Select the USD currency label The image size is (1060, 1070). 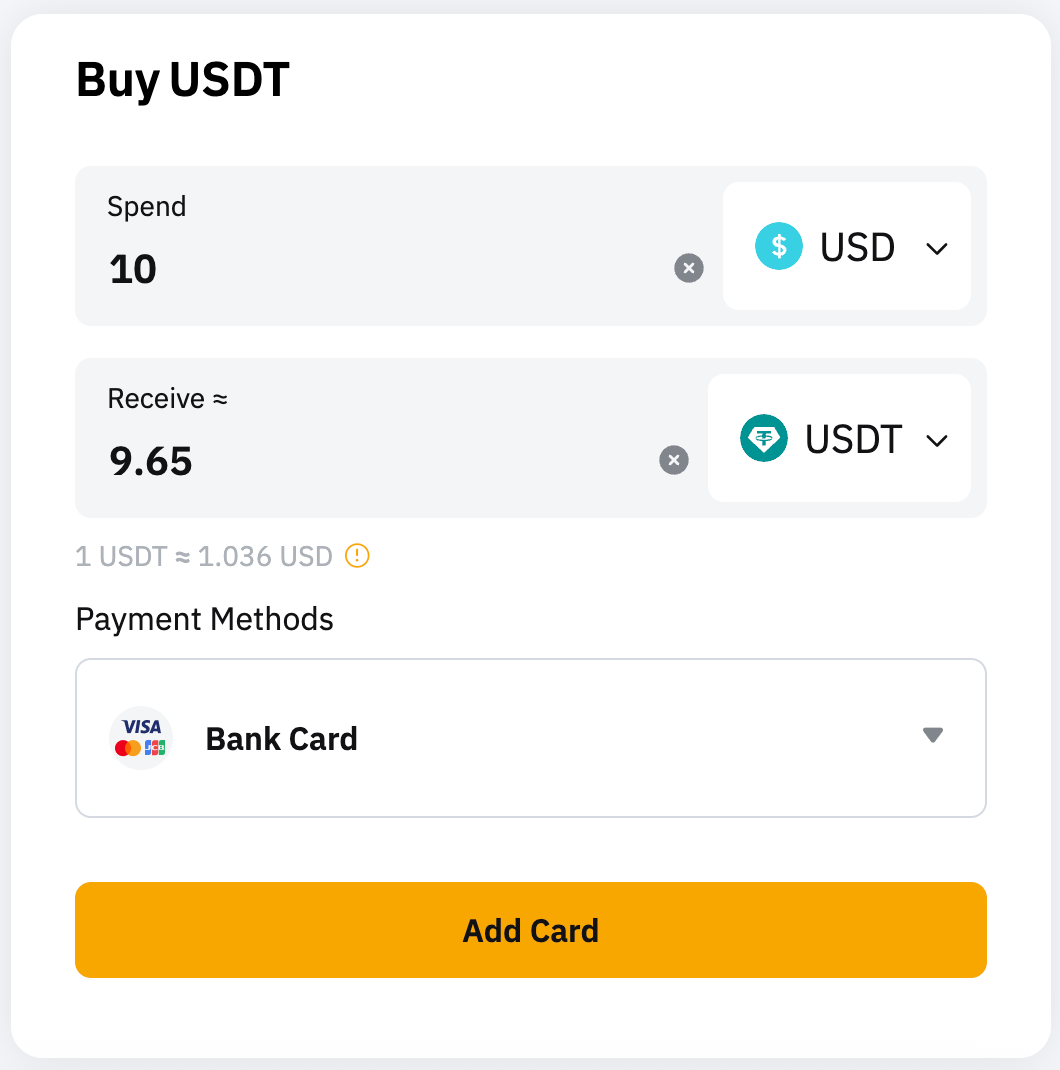(x=857, y=247)
